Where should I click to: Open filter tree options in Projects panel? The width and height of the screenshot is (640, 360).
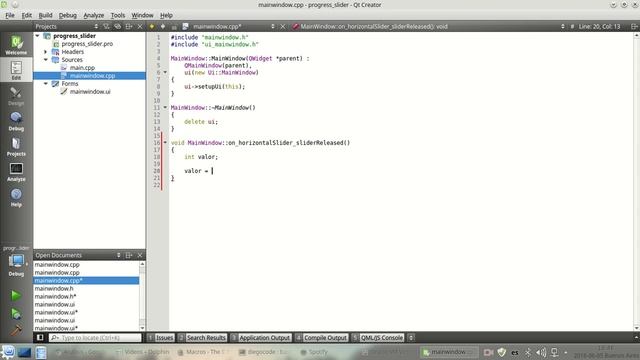tap(107, 26)
